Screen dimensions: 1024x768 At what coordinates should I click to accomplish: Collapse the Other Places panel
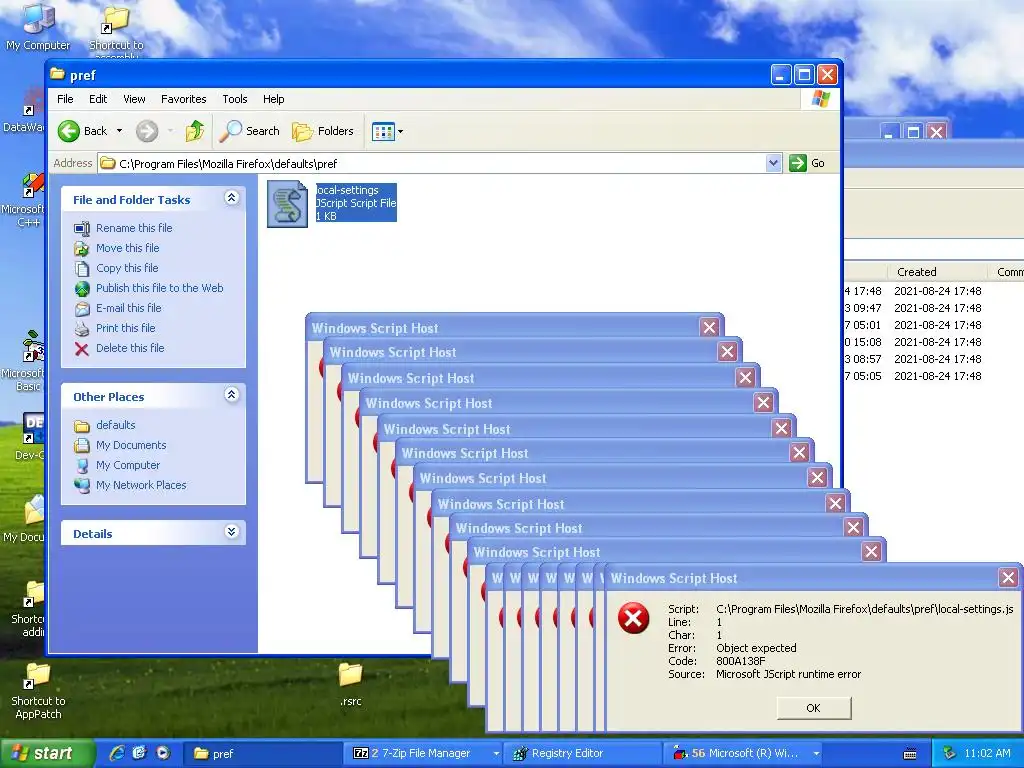[x=231, y=394]
